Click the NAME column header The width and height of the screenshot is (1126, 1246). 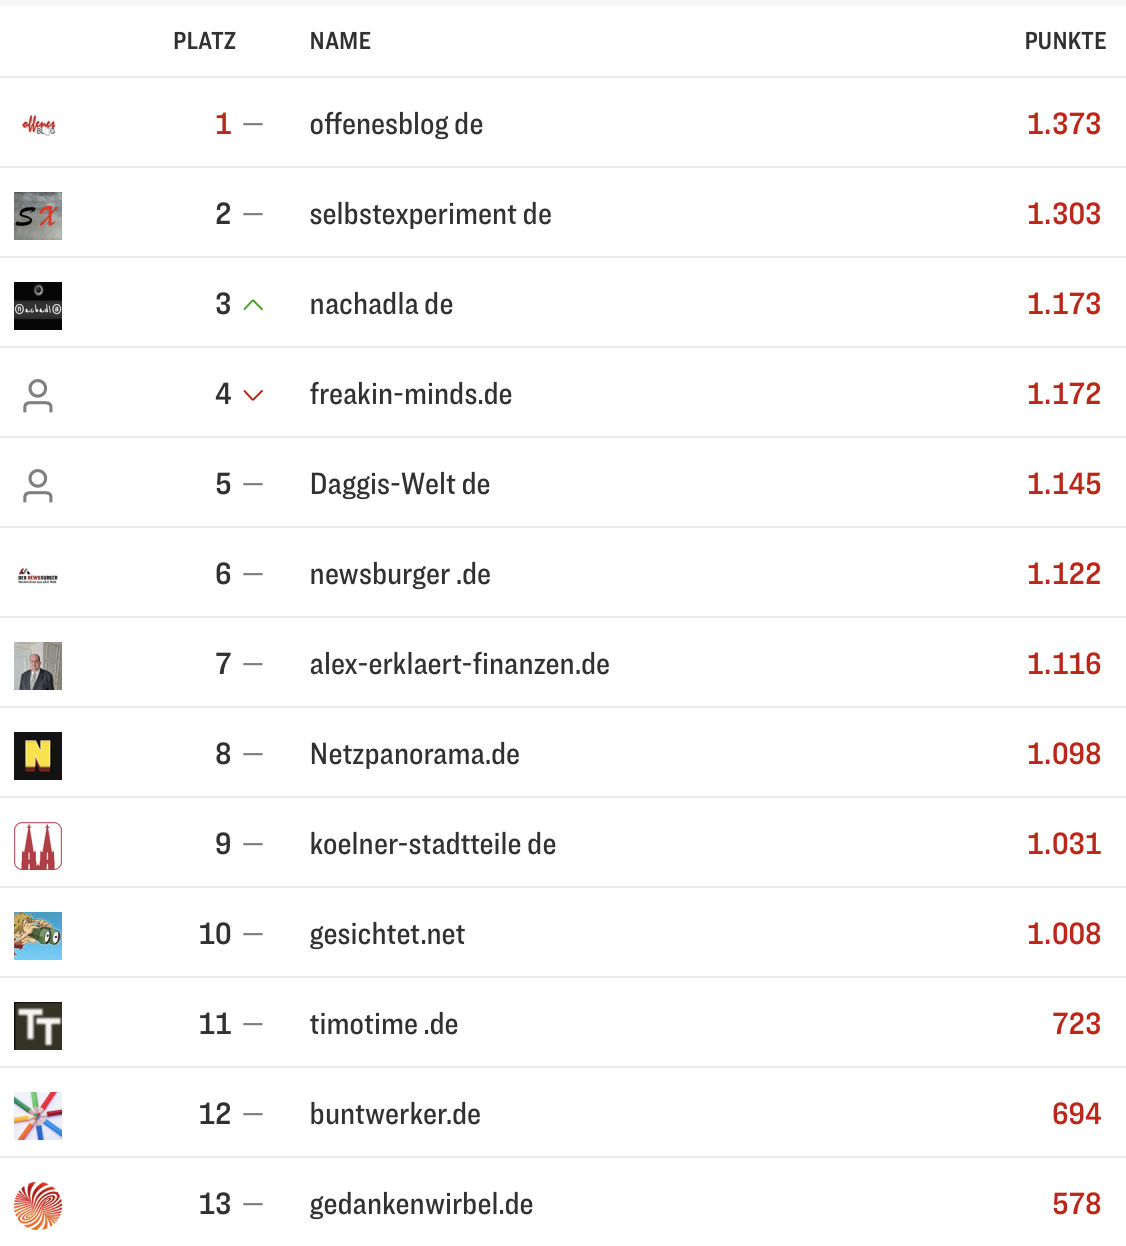pyautogui.click(x=340, y=41)
